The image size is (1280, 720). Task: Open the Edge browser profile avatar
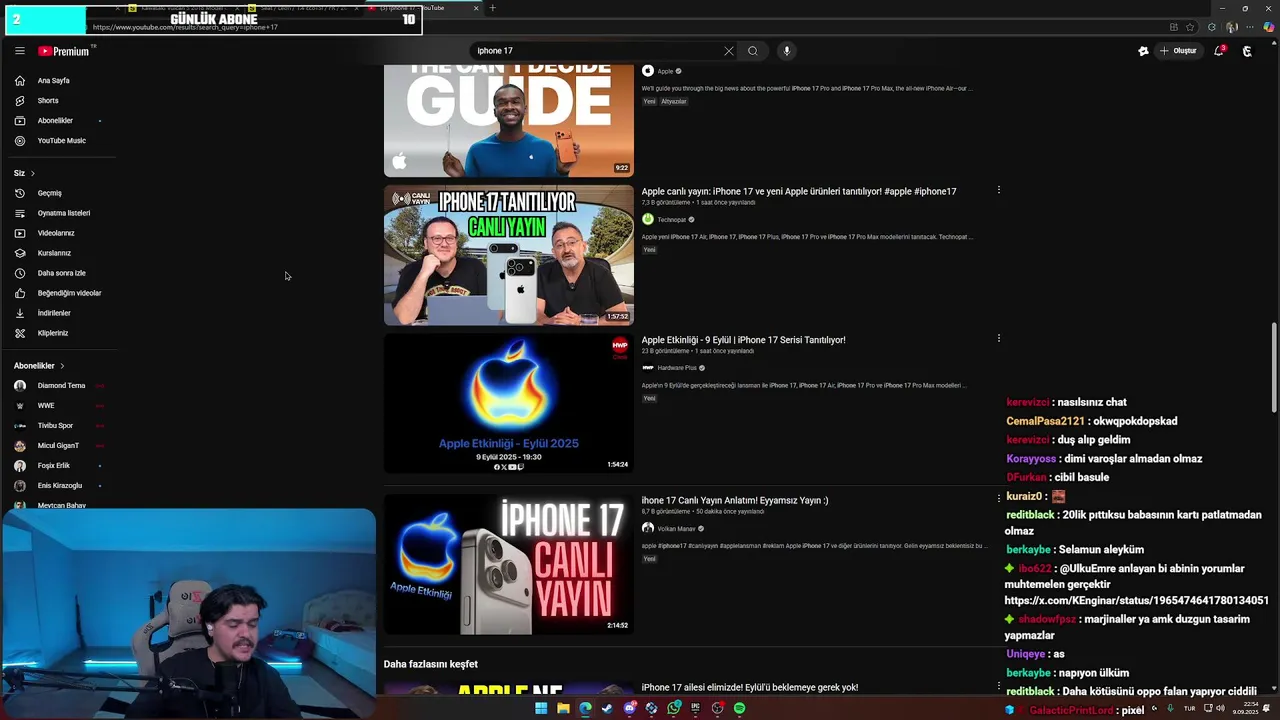click(1232, 27)
